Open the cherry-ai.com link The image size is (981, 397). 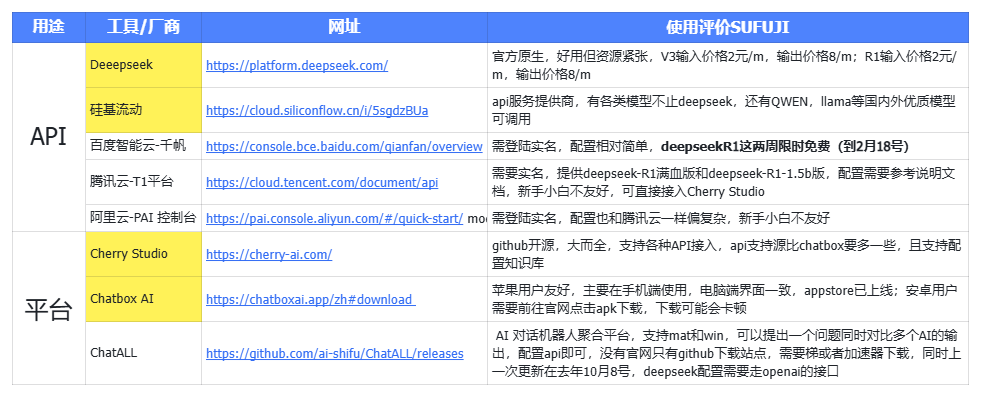[269, 254]
